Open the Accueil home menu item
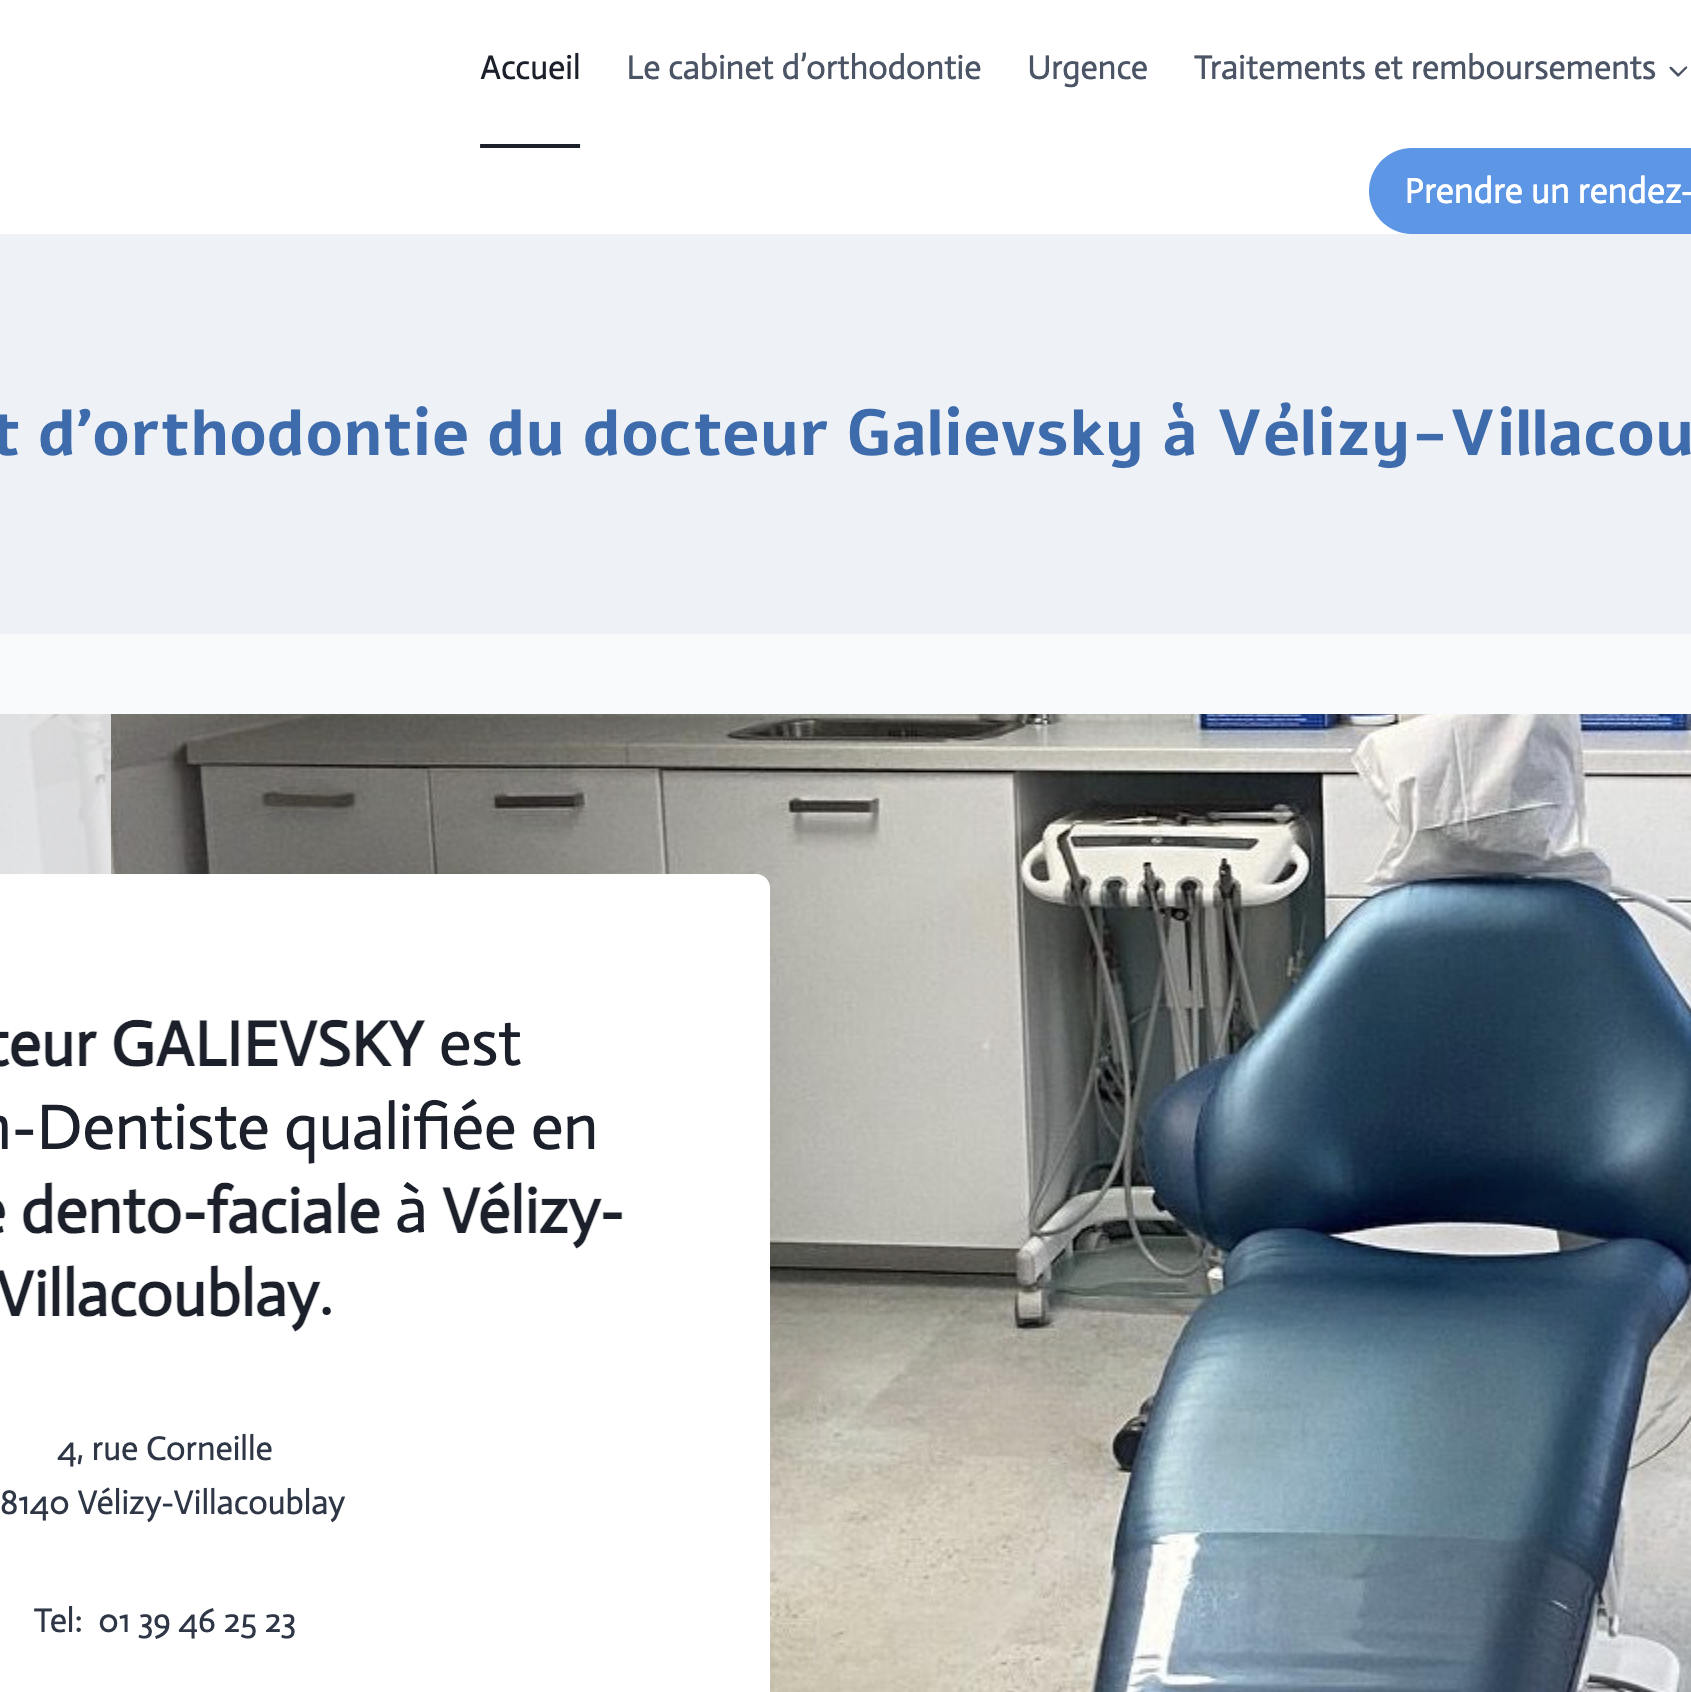 (530, 68)
